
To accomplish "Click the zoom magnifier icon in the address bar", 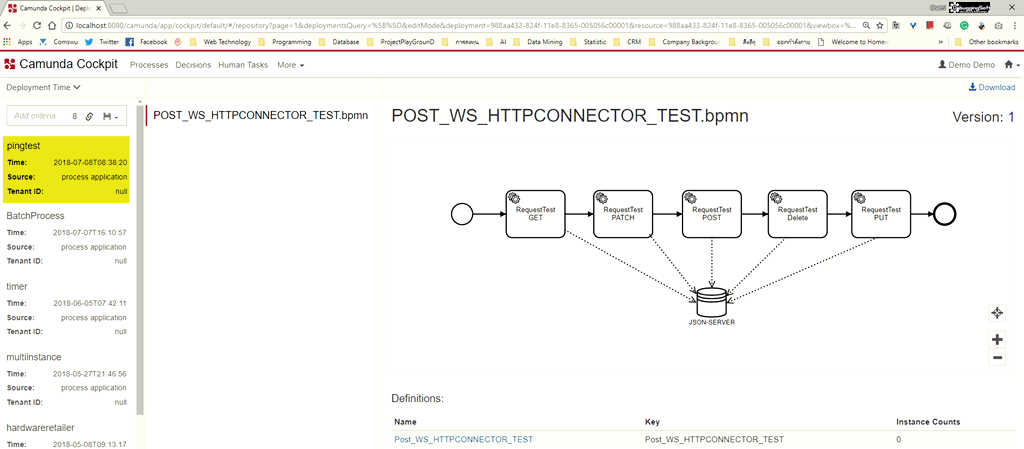I will click(866, 25).
